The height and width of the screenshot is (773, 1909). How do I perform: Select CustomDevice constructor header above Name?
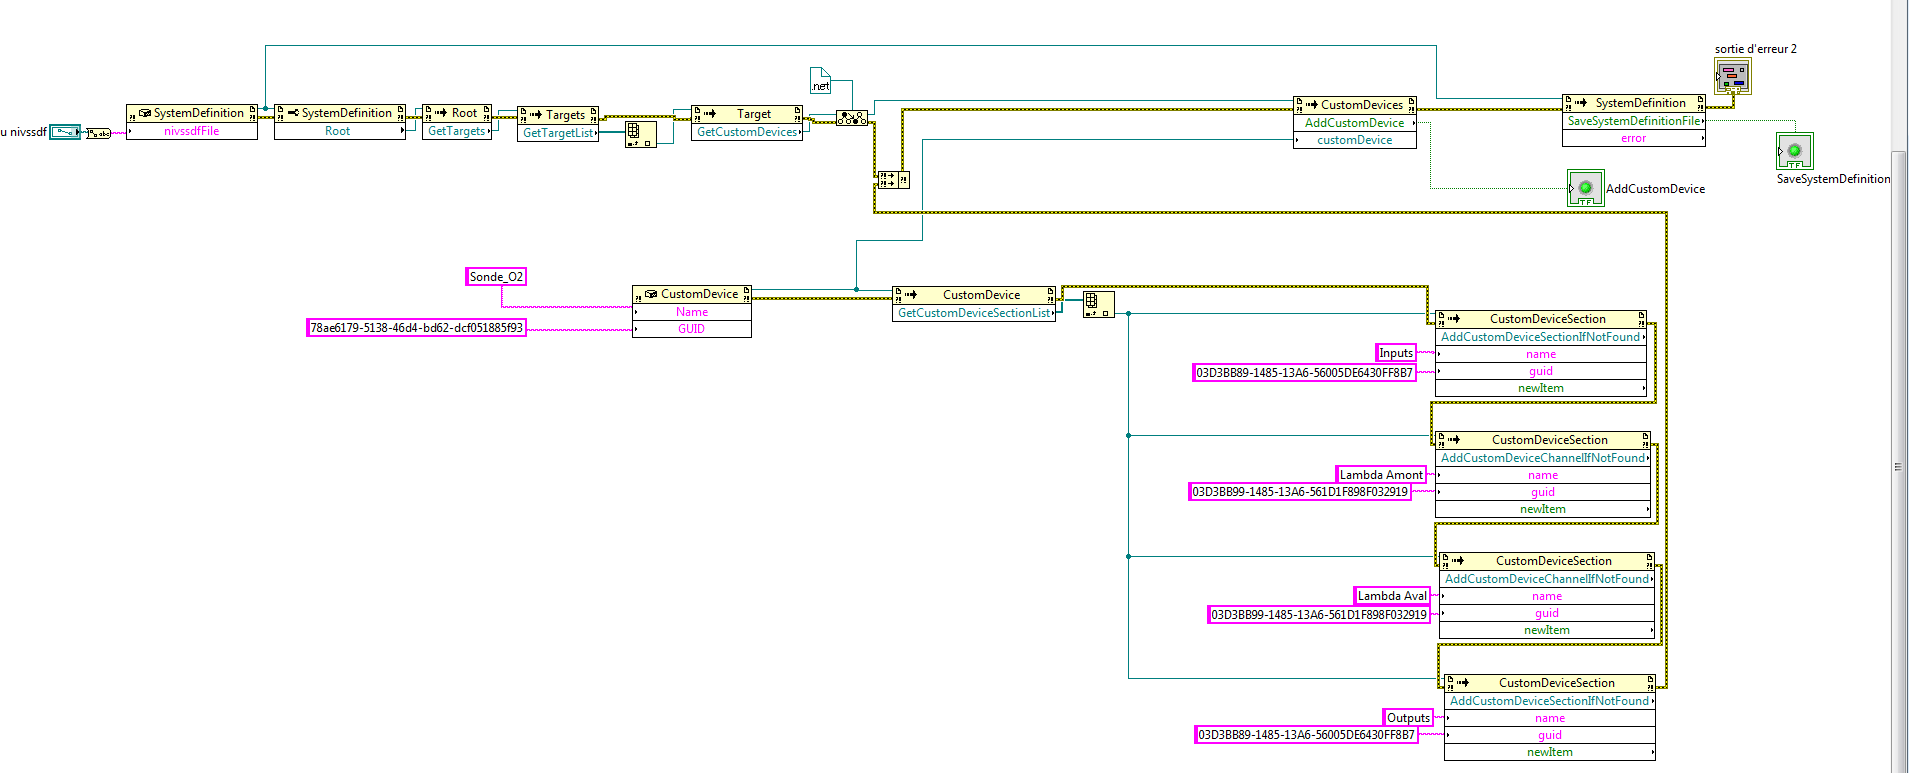[692, 294]
